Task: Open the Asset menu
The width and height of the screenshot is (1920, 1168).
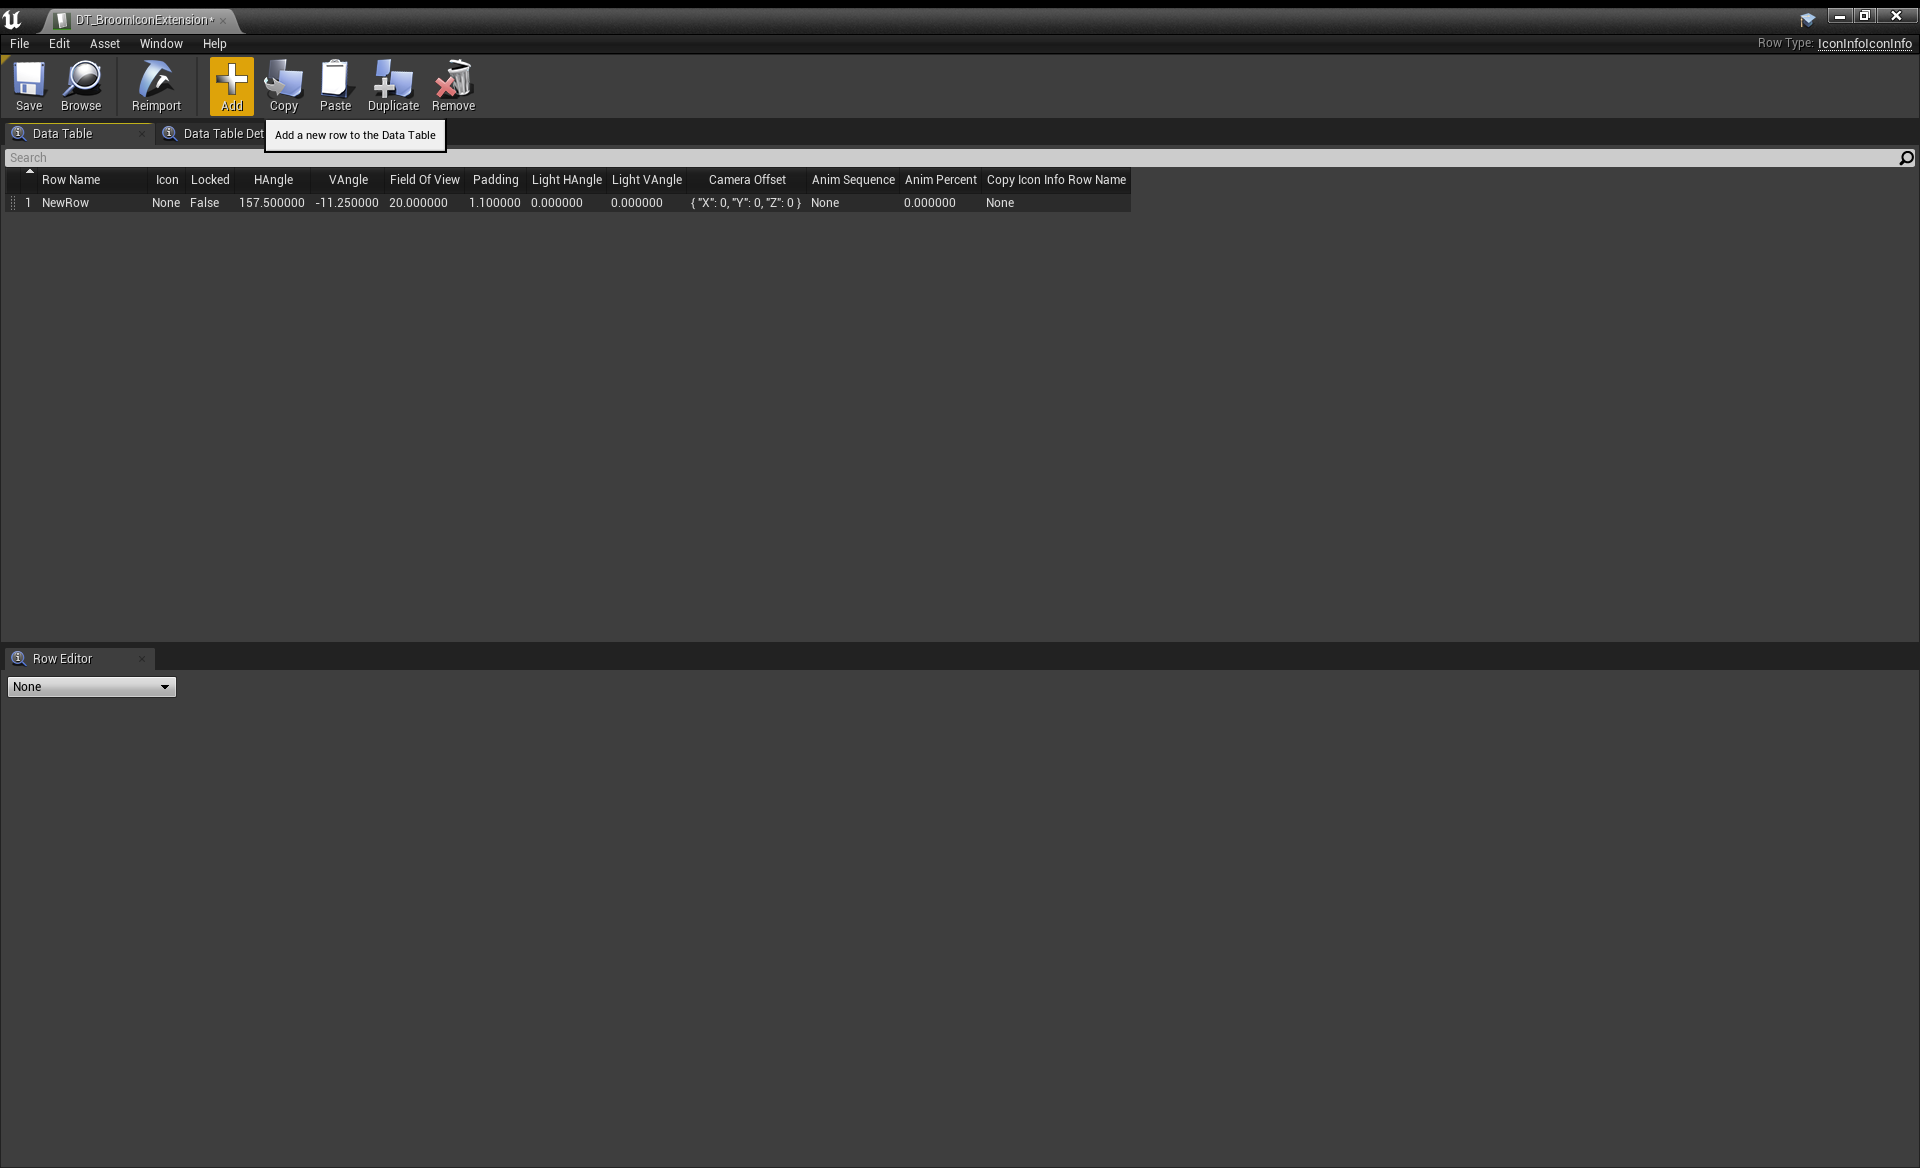Action: pos(104,44)
